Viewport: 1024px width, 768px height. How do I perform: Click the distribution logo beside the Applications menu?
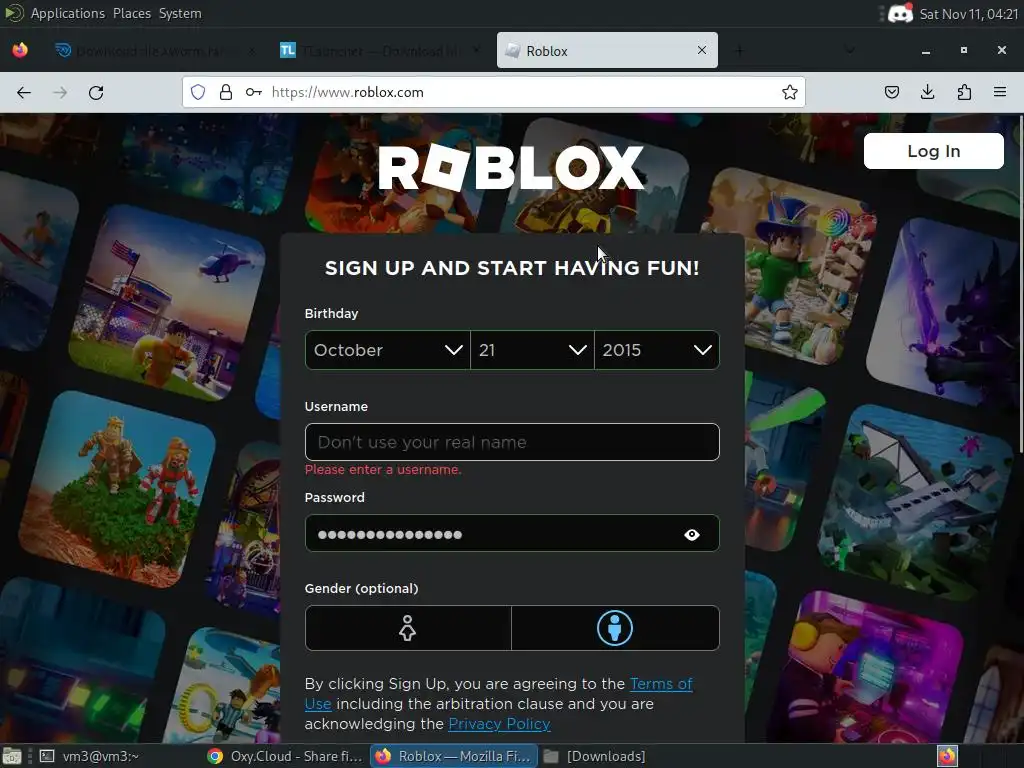coord(13,13)
